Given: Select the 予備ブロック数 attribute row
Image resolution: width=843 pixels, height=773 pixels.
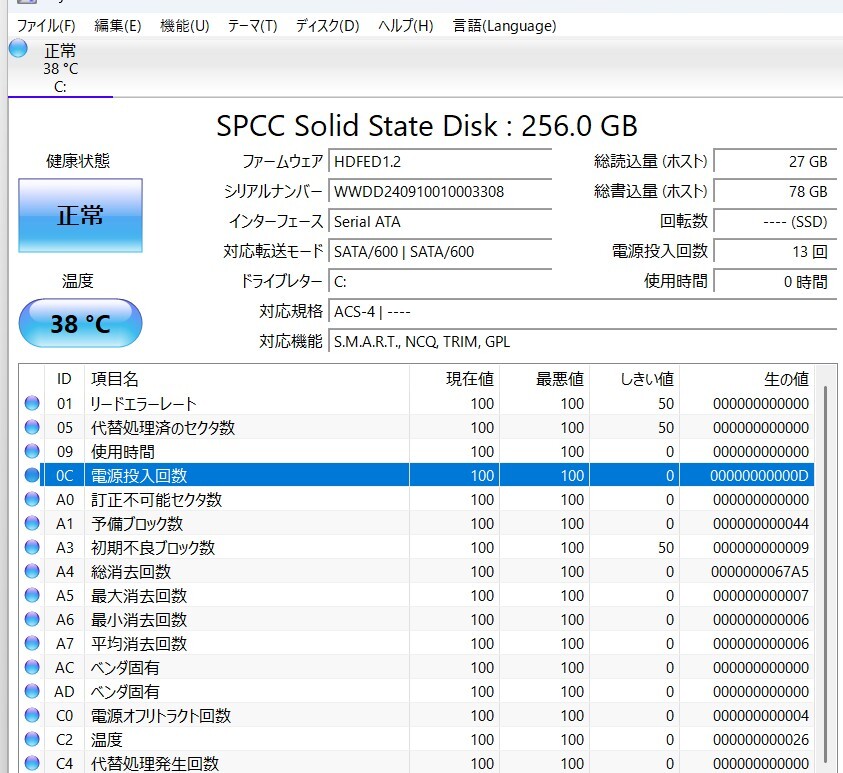Looking at the screenshot, I should [417, 523].
